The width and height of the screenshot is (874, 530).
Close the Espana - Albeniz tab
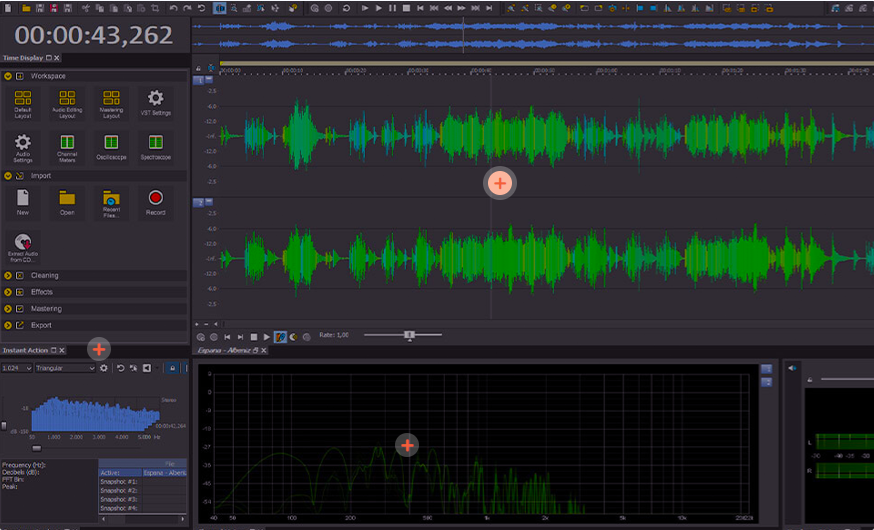point(264,350)
